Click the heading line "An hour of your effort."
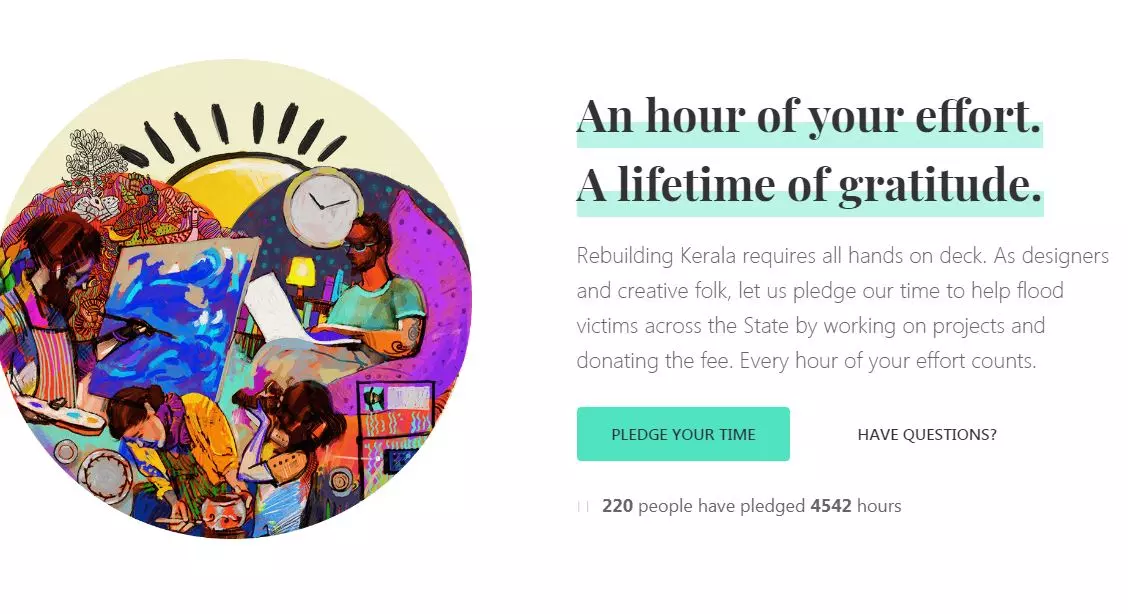1128x614 pixels. tap(809, 116)
